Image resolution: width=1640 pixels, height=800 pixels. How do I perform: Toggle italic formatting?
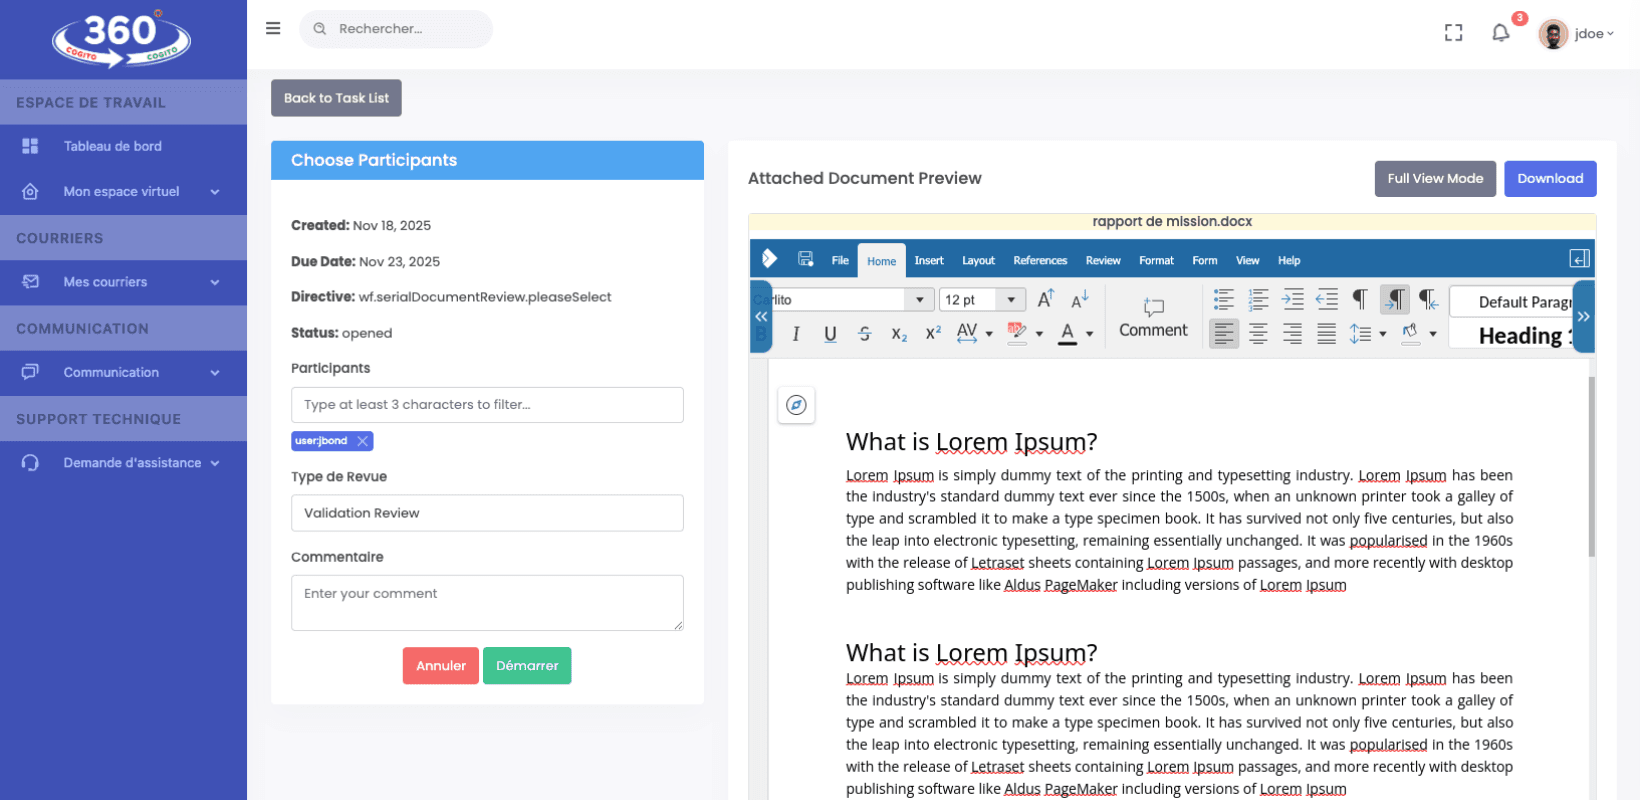click(x=796, y=334)
